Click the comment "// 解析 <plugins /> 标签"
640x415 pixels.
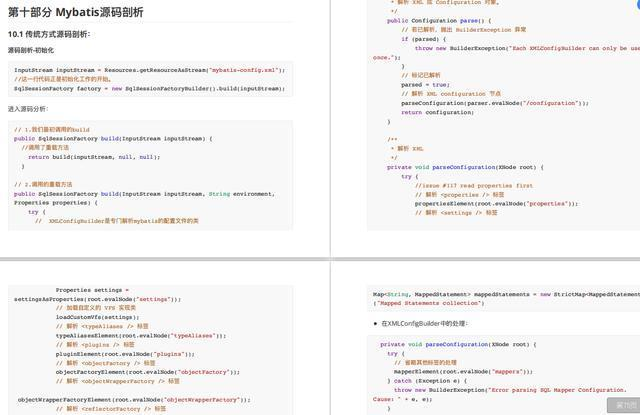pos(95,345)
